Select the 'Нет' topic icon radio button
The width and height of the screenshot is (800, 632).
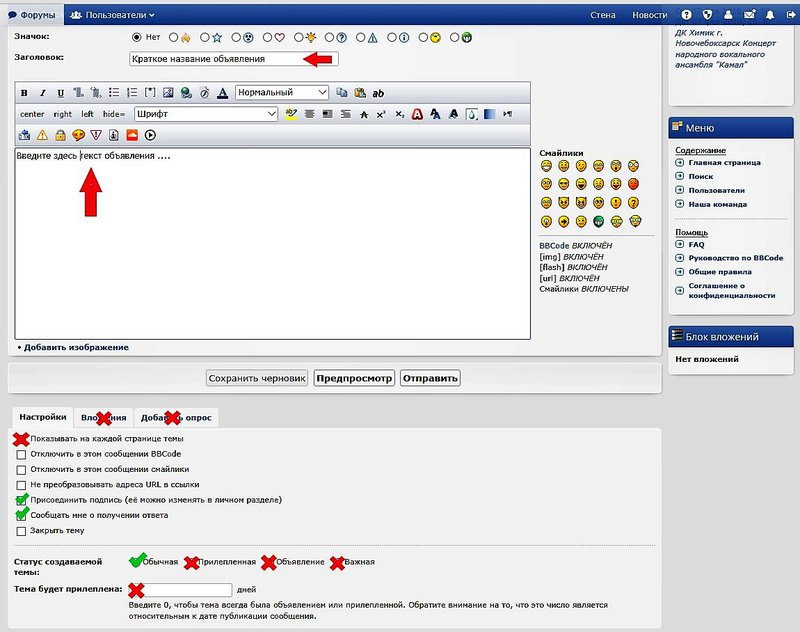(138, 37)
